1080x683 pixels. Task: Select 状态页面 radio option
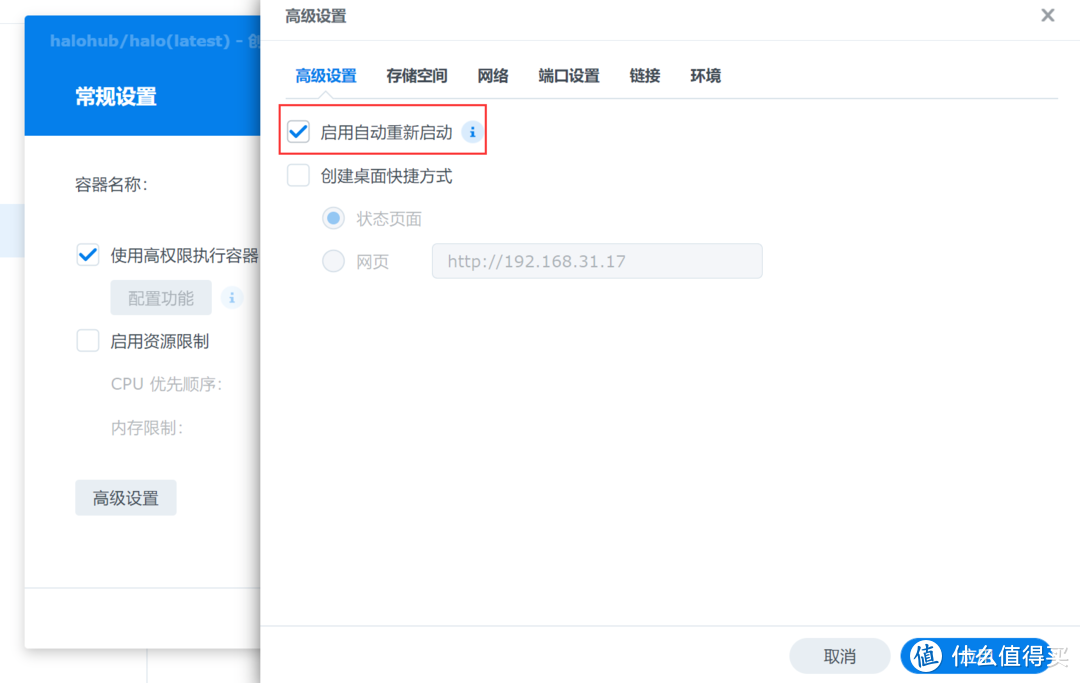[x=333, y=218]
